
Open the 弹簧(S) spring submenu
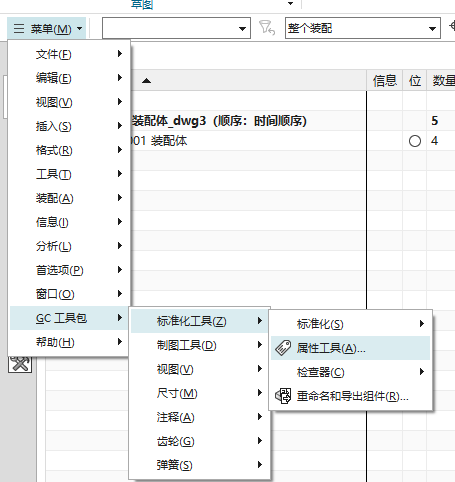pyautogui.click(x=199, y=465)
